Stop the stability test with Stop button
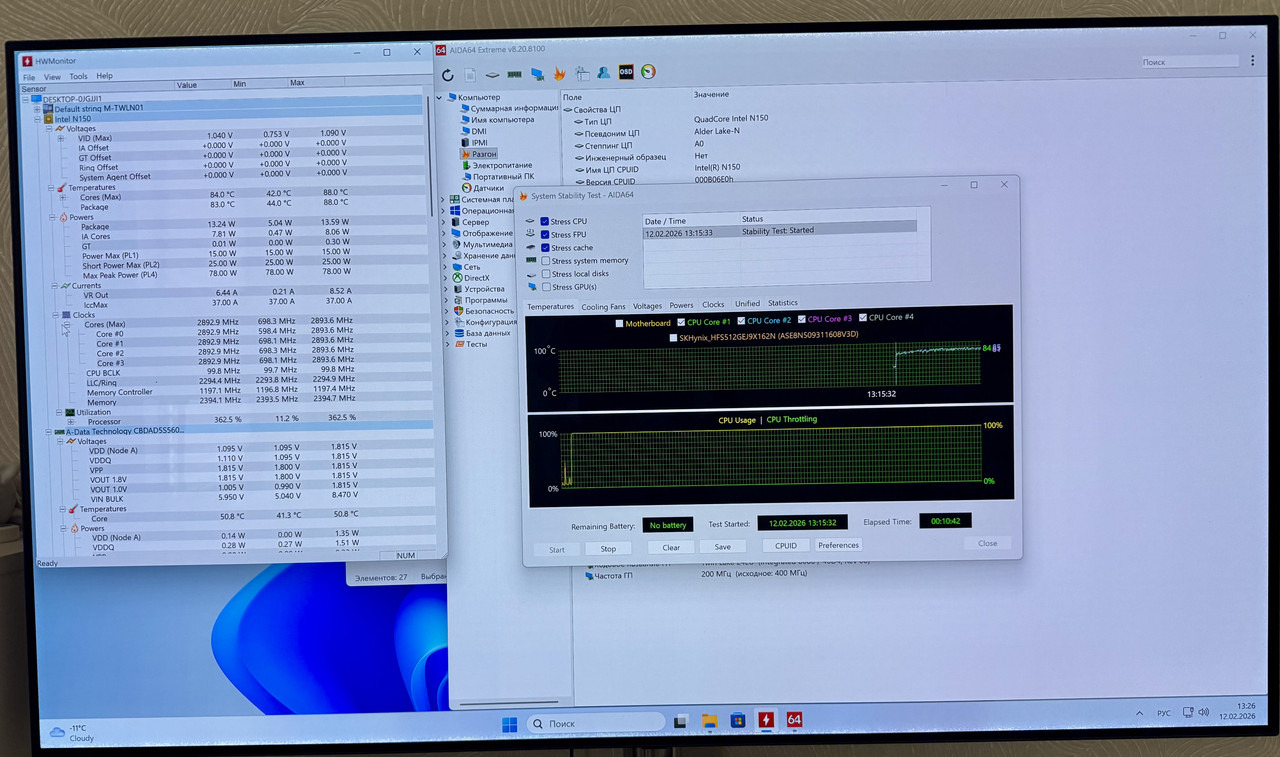This screenshot has height=757, width=1280. 608,549
